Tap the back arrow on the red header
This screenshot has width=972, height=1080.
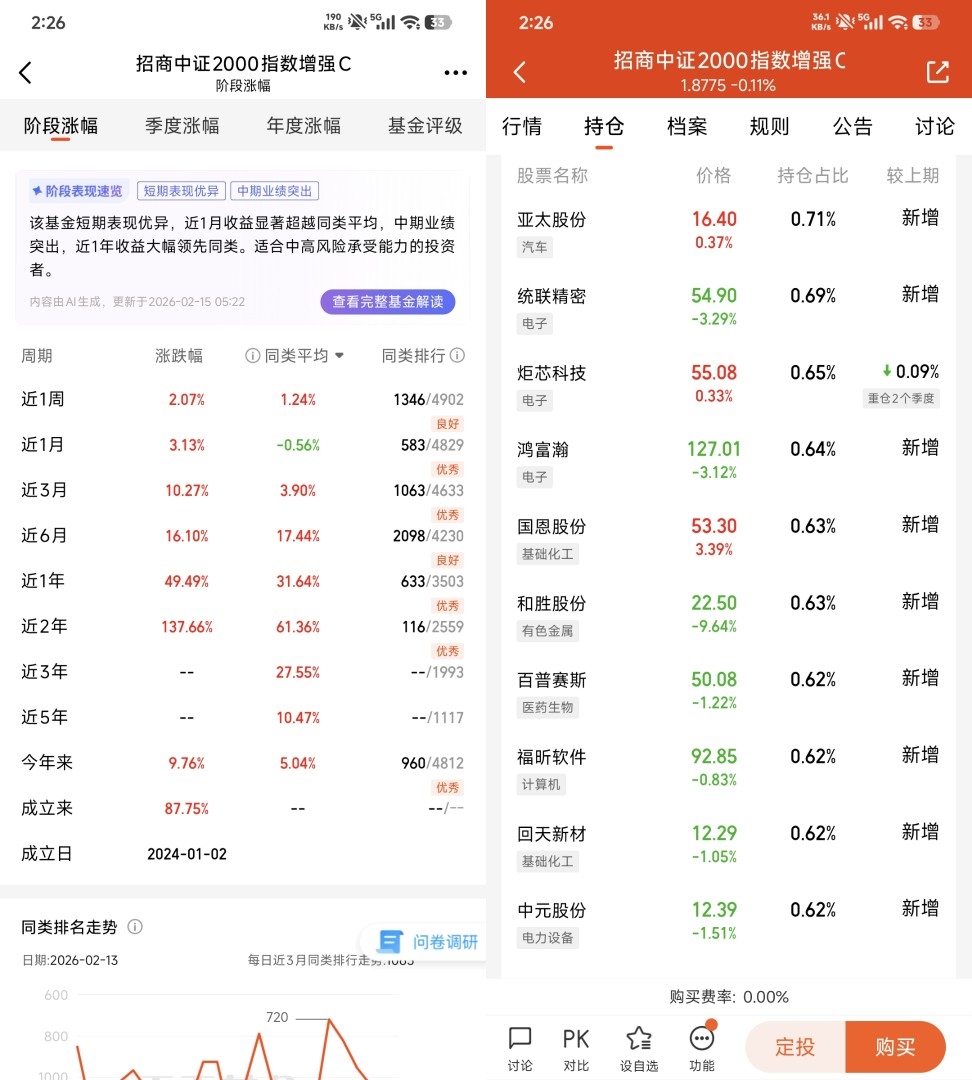[x=520, y=72]
